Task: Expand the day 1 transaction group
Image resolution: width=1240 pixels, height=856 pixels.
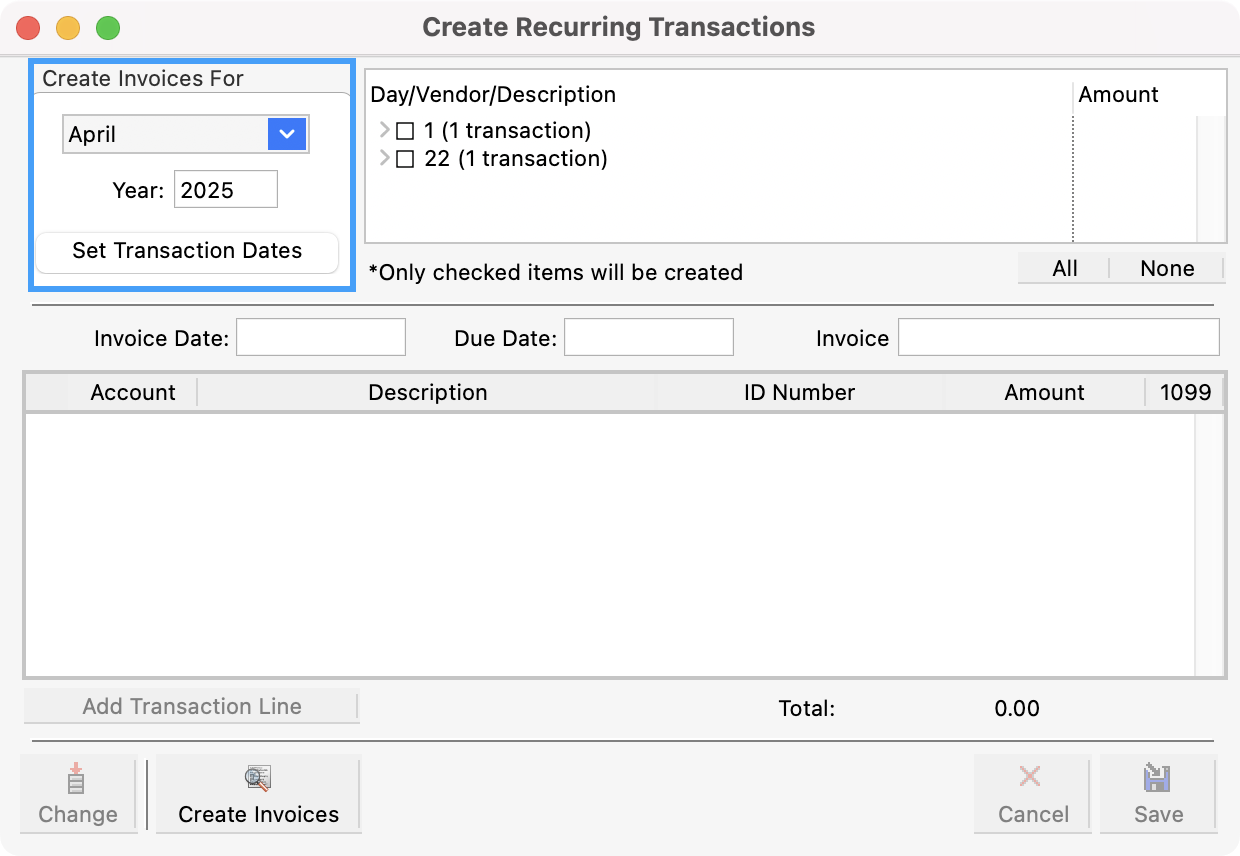Action: coord(385,130)
